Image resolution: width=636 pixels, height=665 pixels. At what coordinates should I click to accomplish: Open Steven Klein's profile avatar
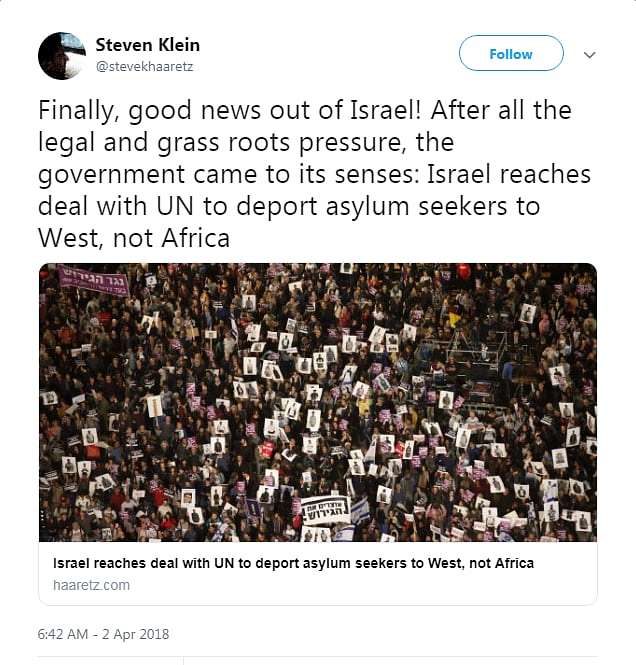[x=62, y=56]
